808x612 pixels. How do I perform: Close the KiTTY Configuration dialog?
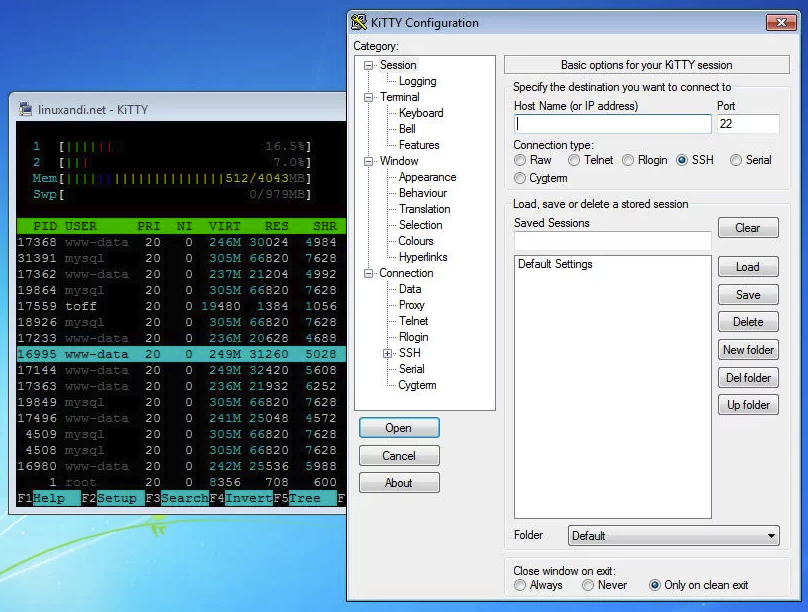(x=781, y=23)
